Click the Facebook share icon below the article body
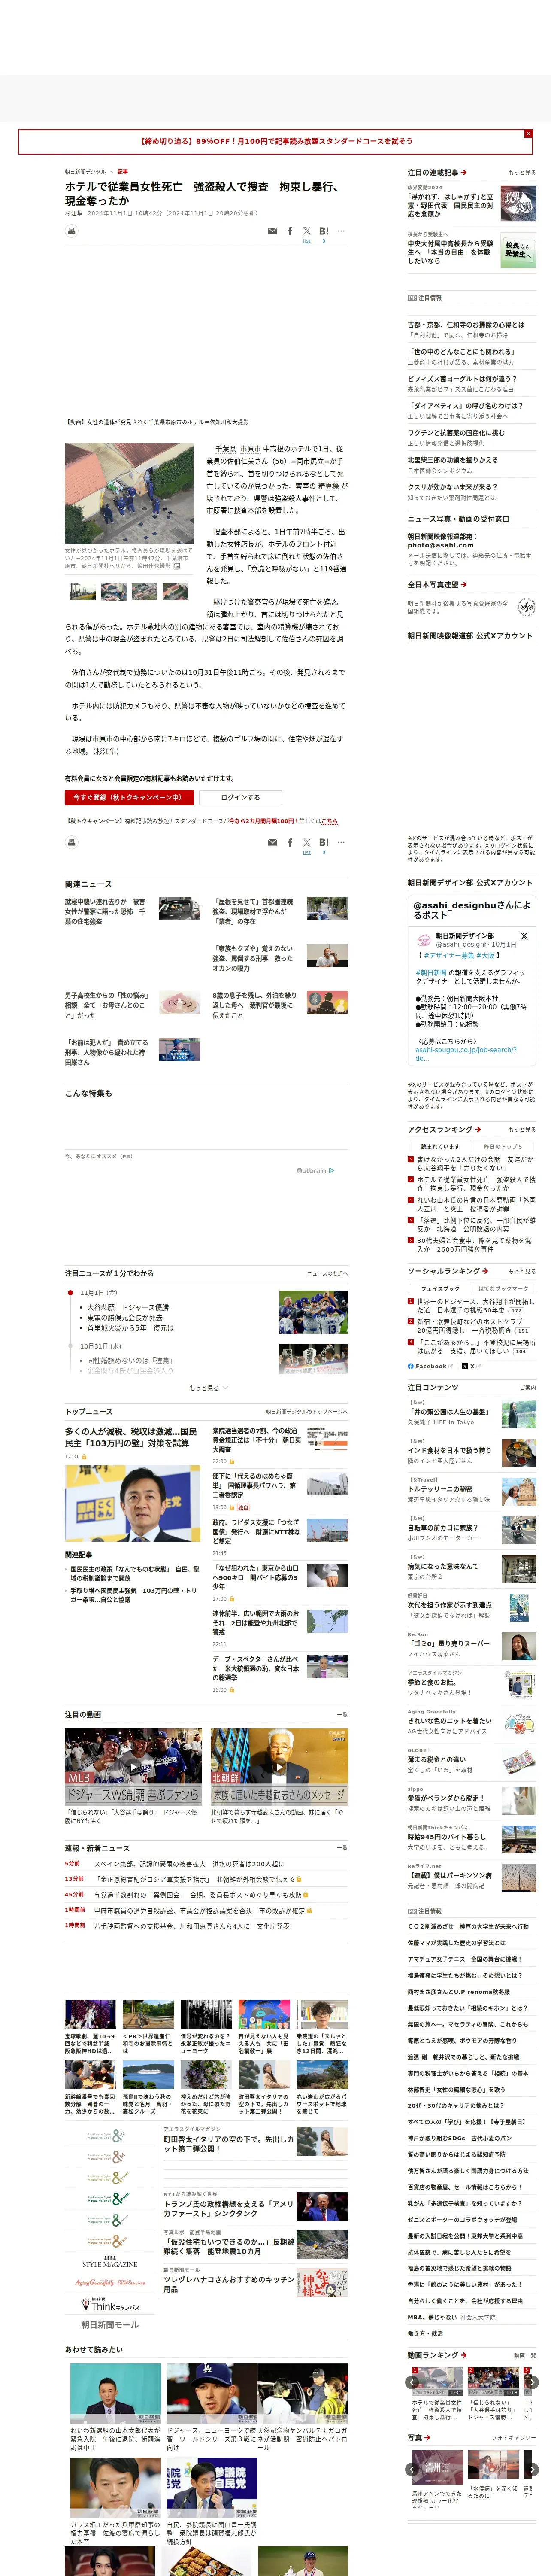The width and height of the screenshot is (551, 2576). coord(290,842)
